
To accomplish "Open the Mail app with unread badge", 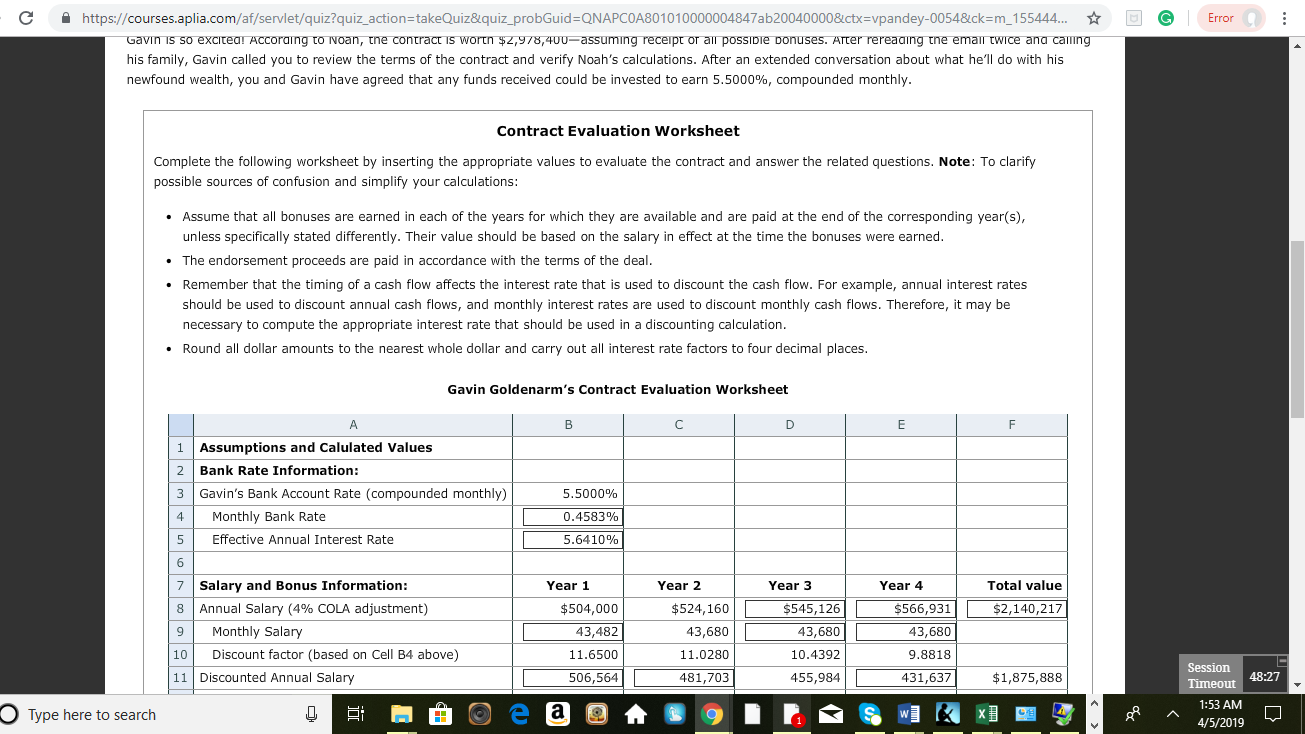I will [x=793, y=715].
